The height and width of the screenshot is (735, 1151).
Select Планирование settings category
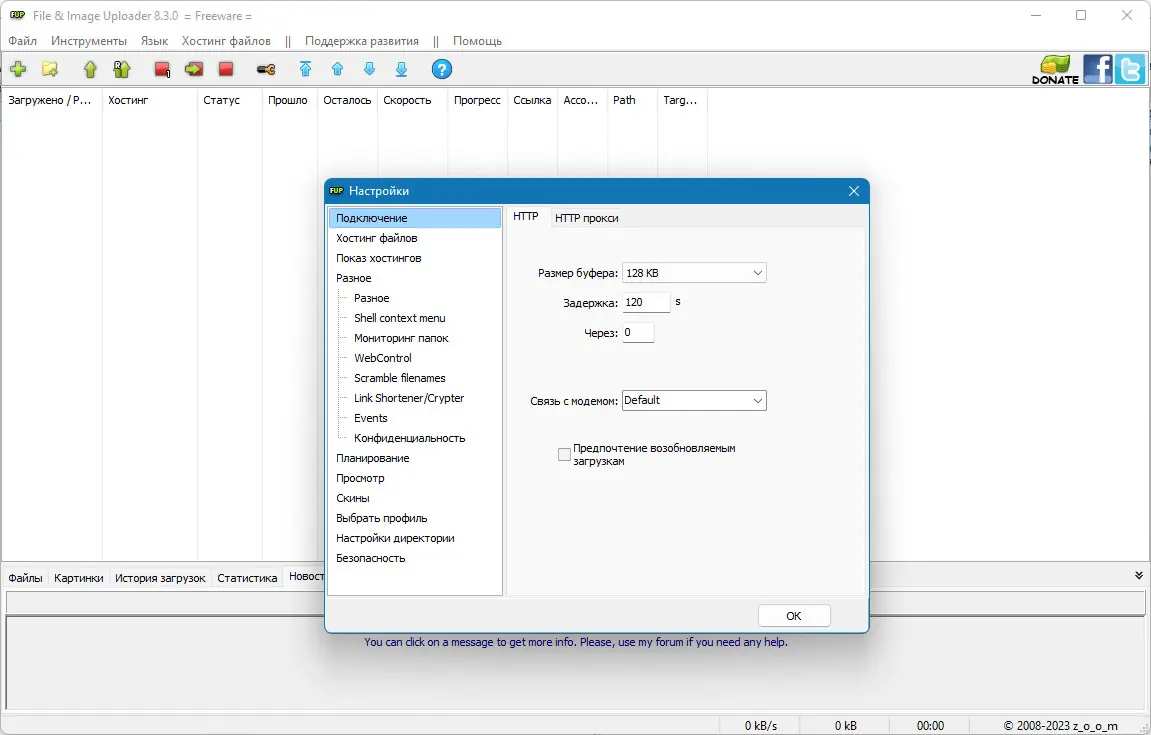(373, 458)
